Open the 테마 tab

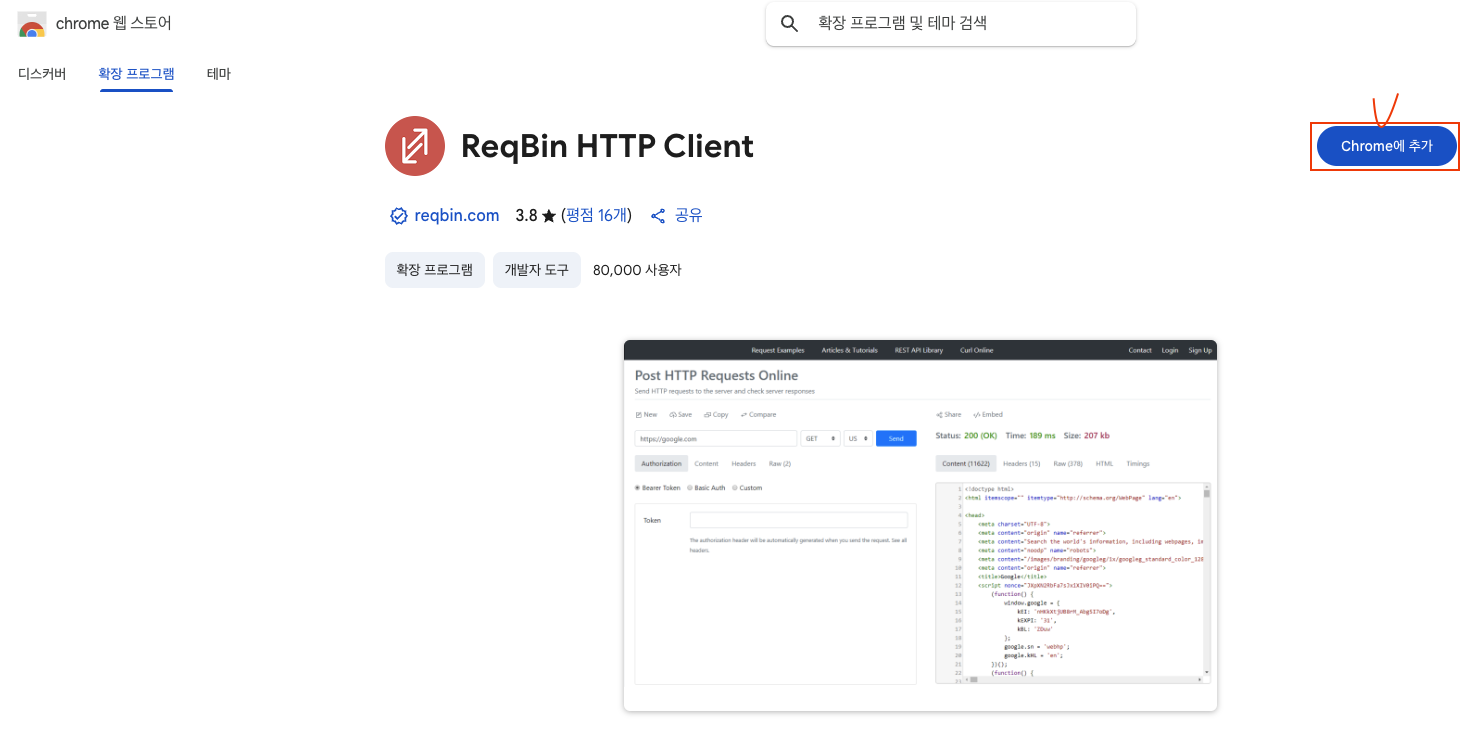pos(219,73)
